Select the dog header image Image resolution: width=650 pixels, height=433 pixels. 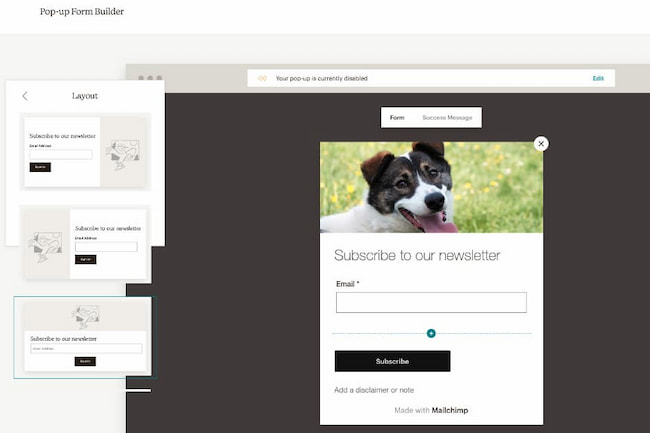(431, 187)
